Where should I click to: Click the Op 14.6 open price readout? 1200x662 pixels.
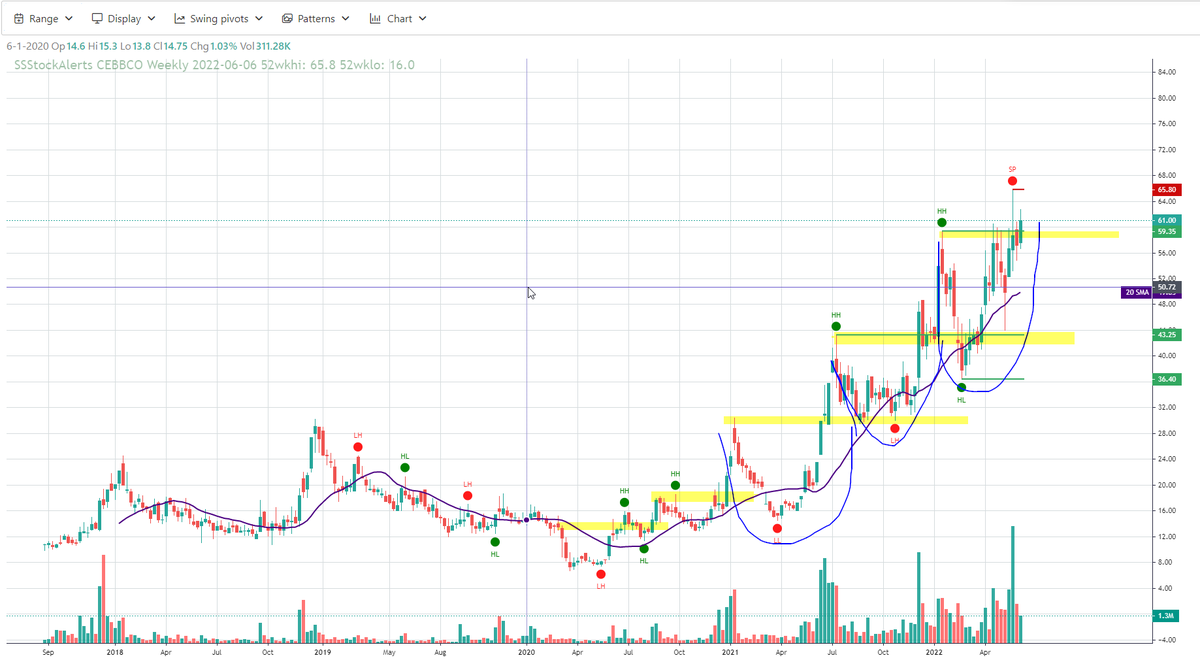[x=68, y=46]
